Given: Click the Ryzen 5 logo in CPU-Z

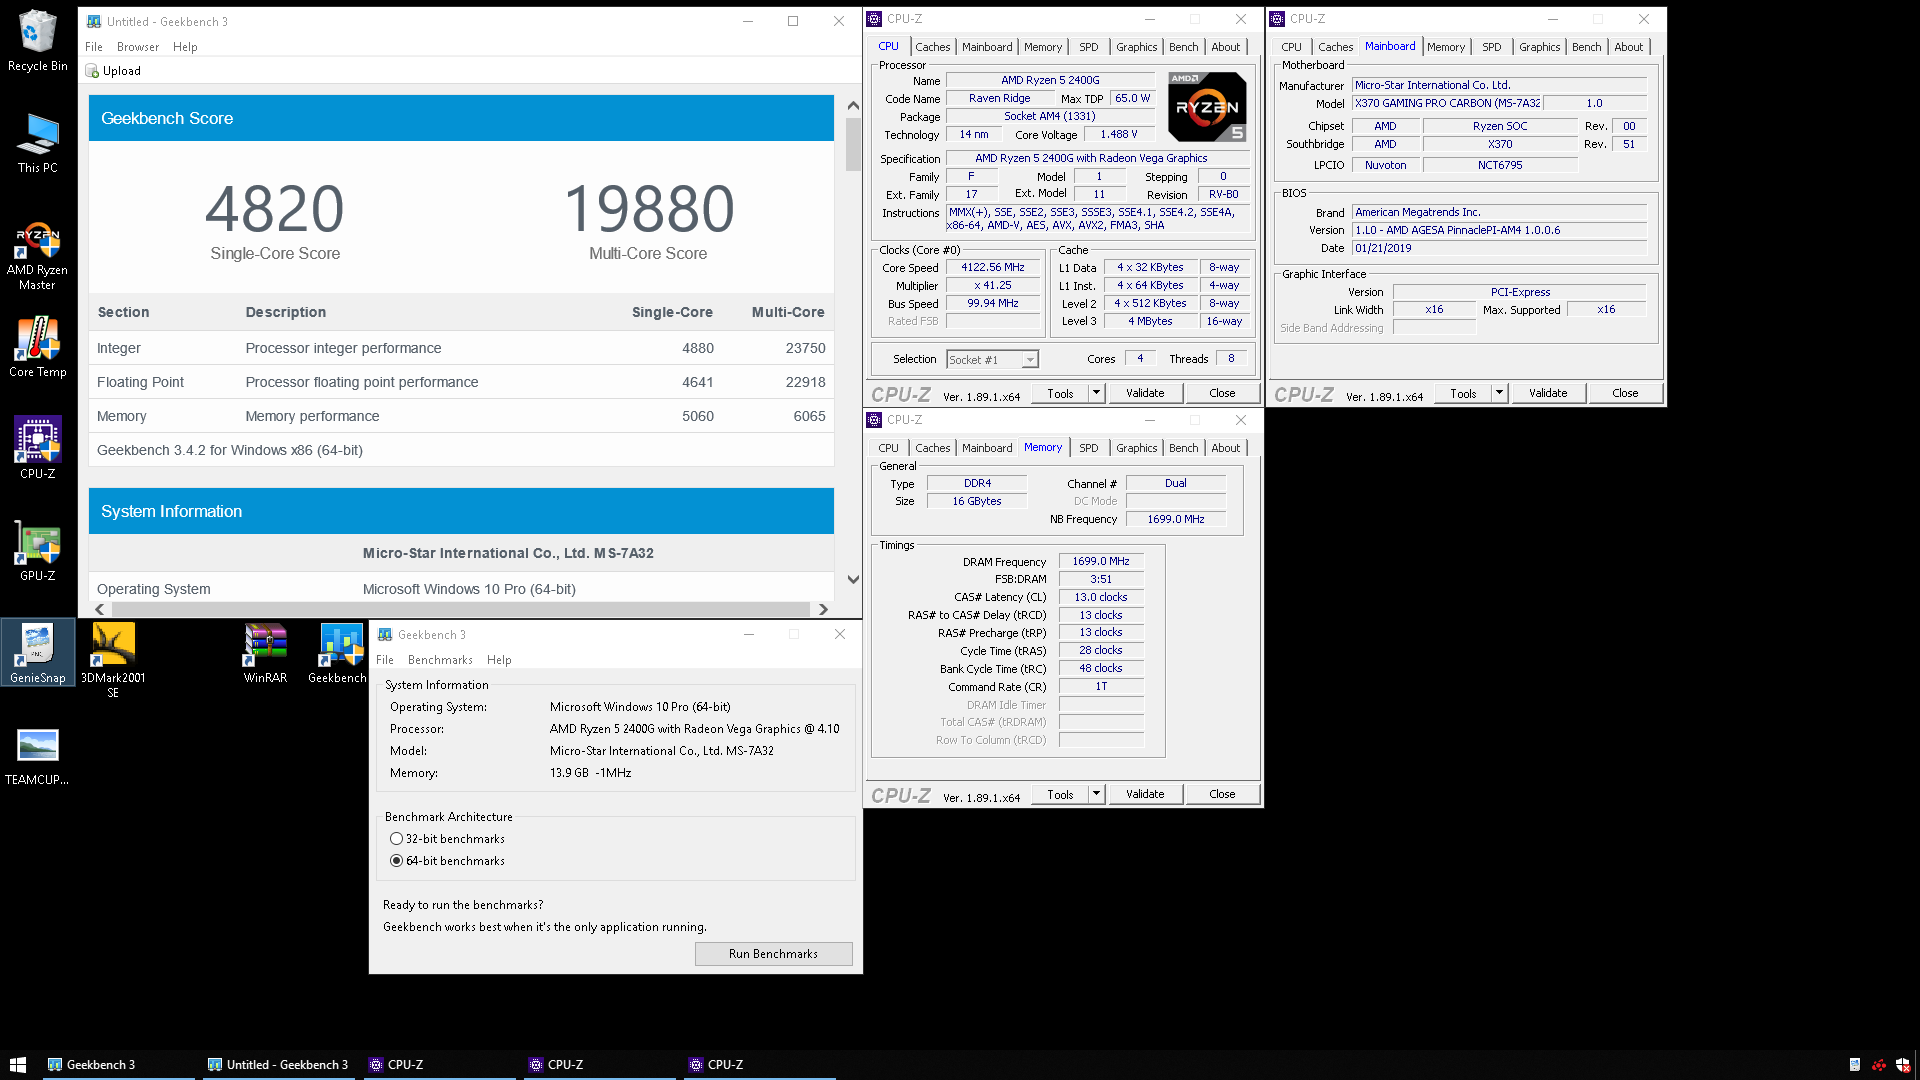Looking at the screenshot, I should [1207, 106].
